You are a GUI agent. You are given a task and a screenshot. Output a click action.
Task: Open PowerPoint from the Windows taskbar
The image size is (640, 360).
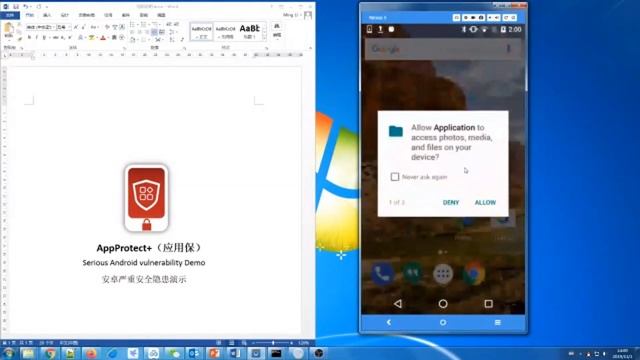point(214,353)
